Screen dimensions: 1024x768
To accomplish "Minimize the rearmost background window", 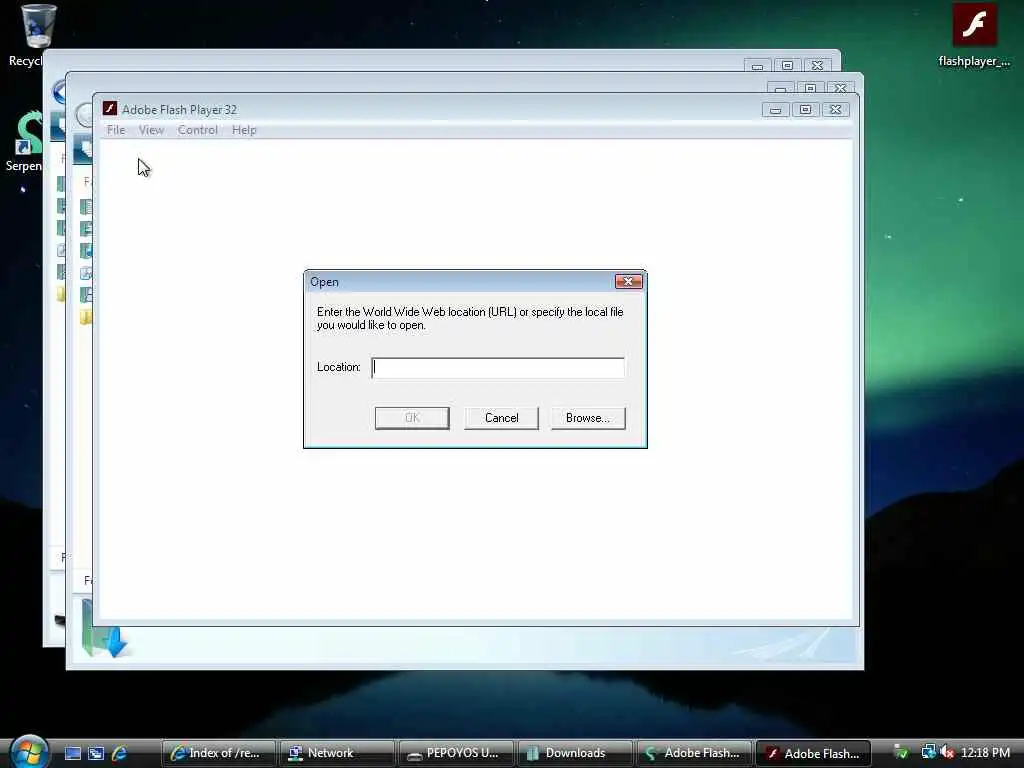I will [758, 65].
